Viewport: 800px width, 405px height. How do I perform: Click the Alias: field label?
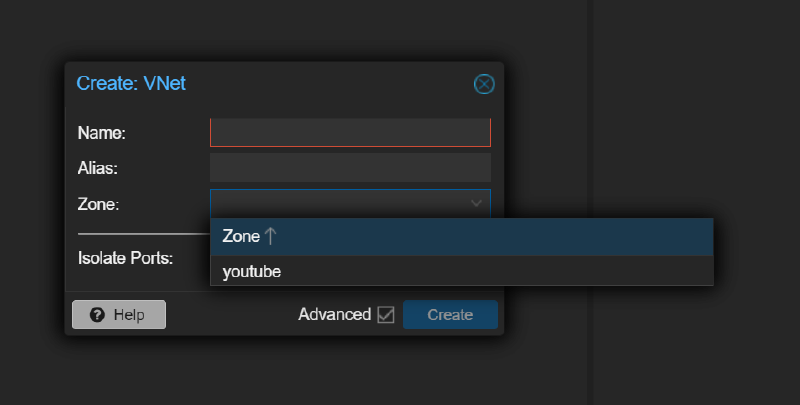(x=98, y=168)
